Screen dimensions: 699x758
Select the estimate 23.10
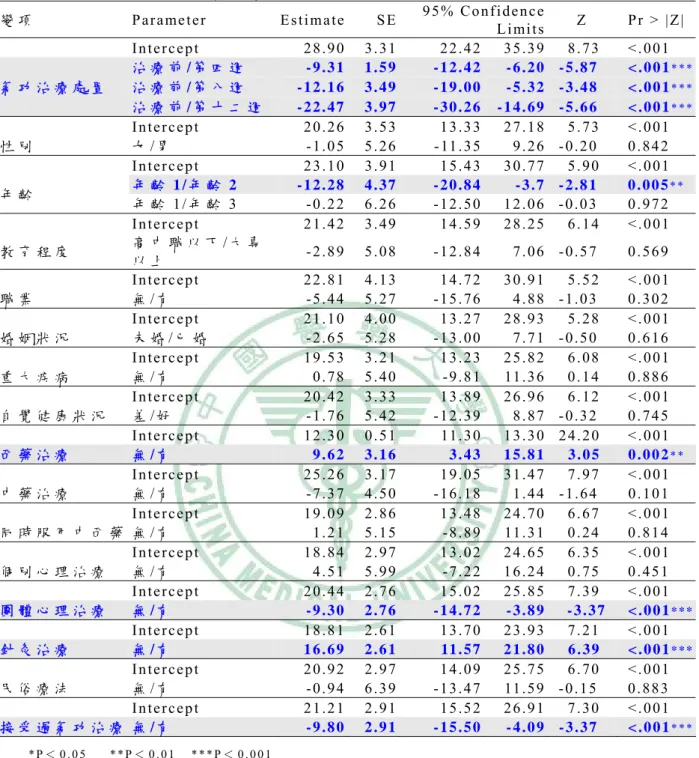click(x=324, y=166)
